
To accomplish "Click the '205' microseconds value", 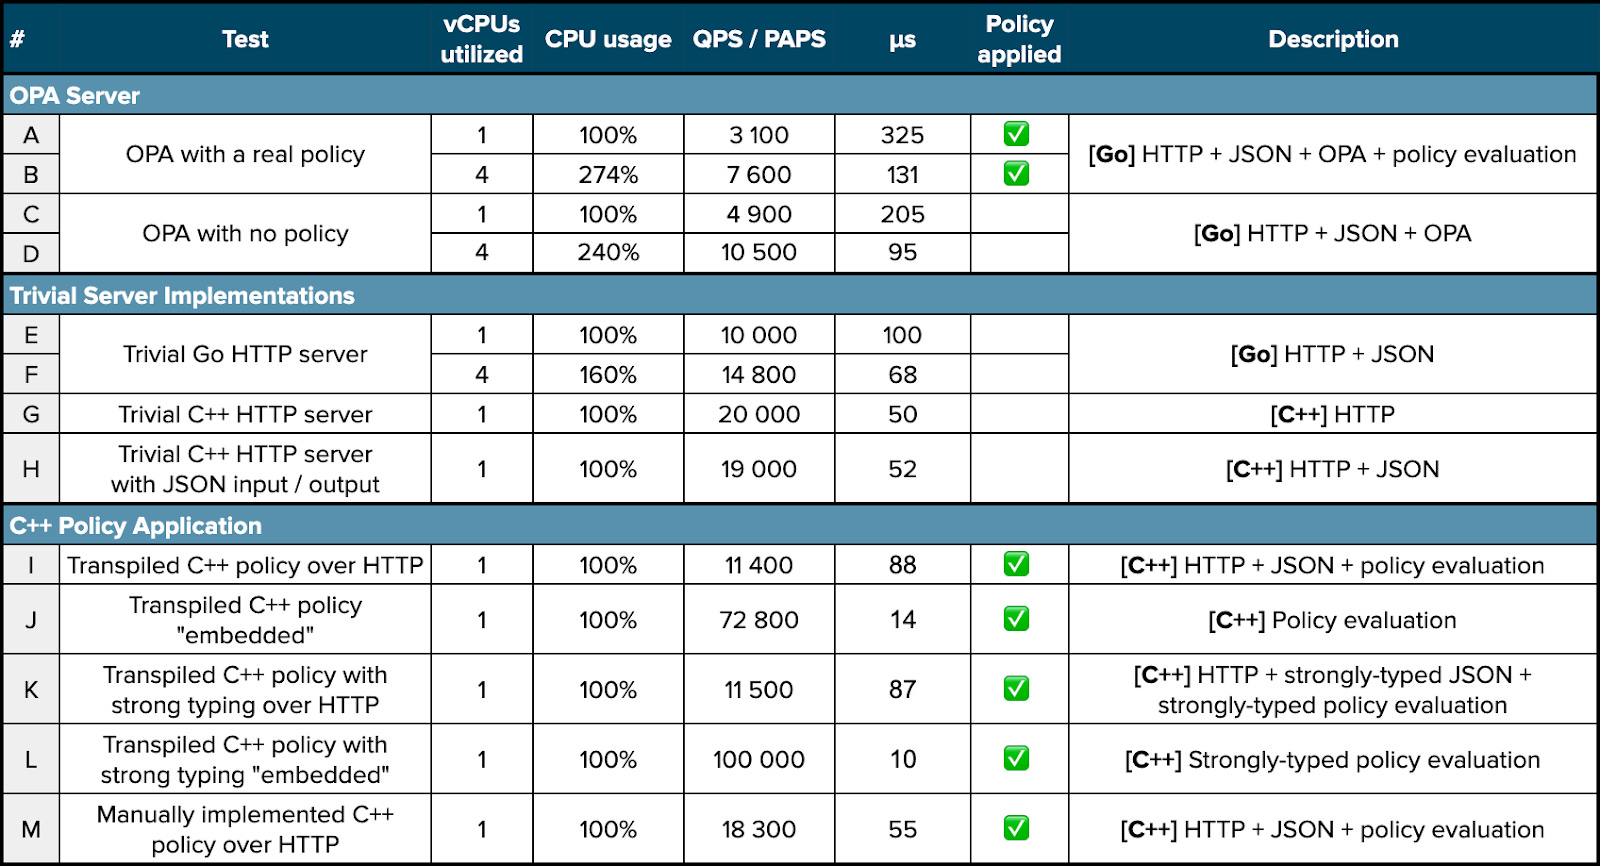I will (902, 214).
